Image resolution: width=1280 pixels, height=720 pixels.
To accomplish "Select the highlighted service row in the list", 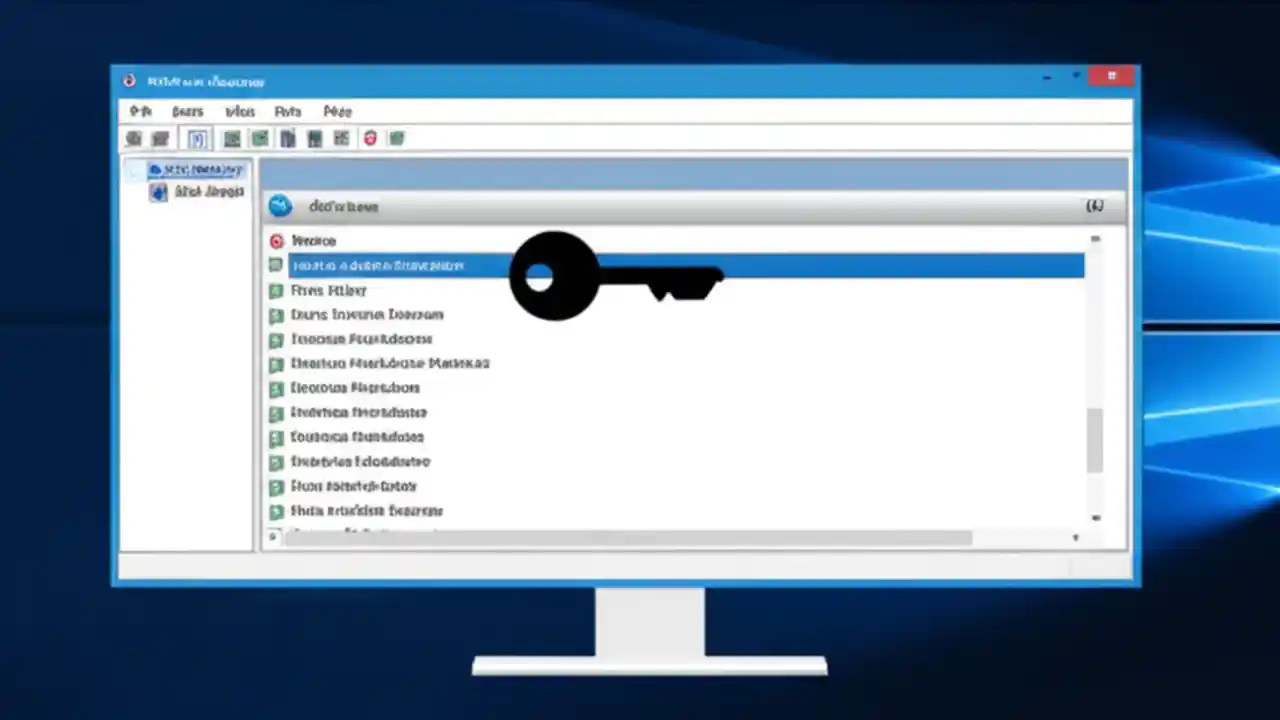I will point(600,265).
